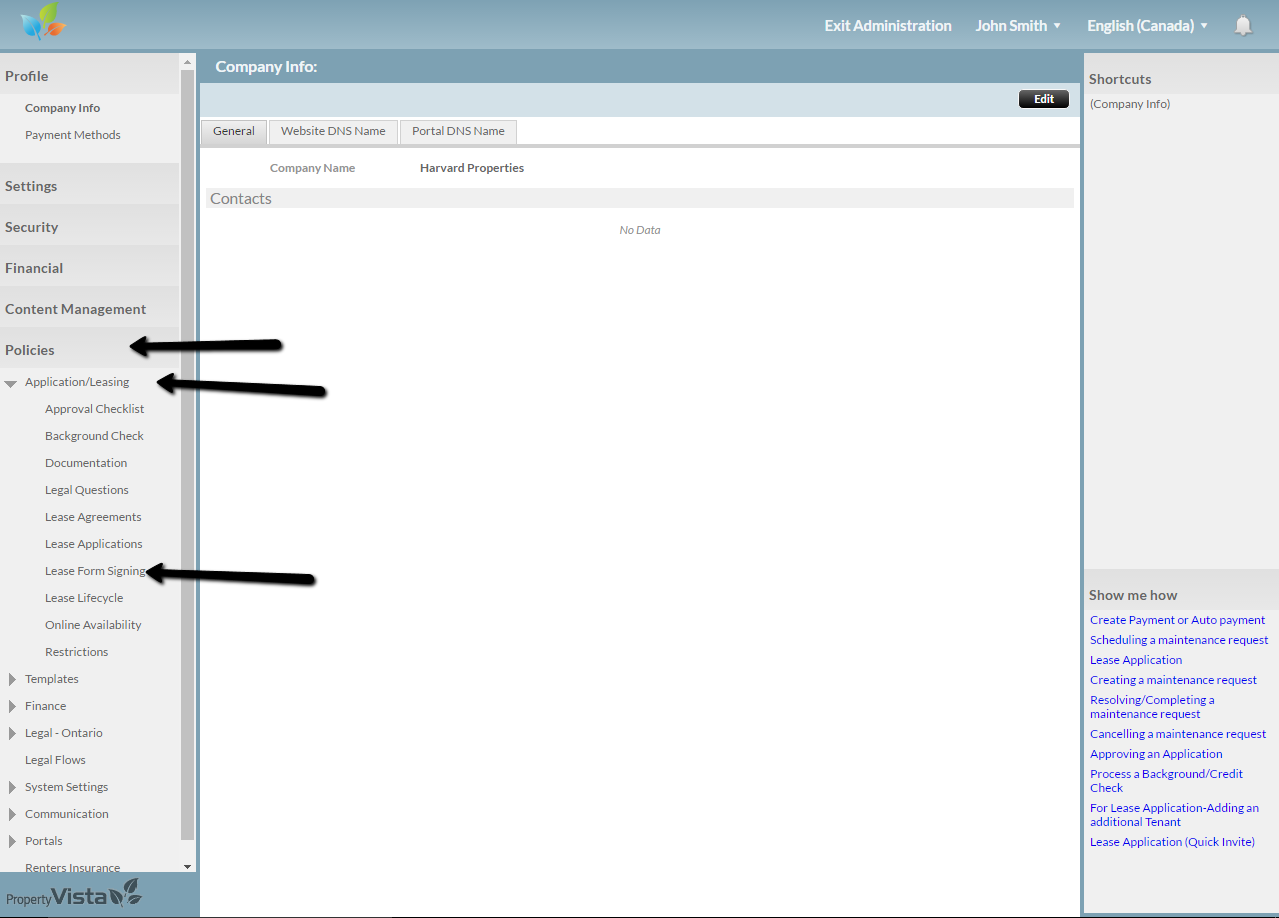Click the notification bell icon
This screenshot has width=1279, height=918.
pos(1243,26)
